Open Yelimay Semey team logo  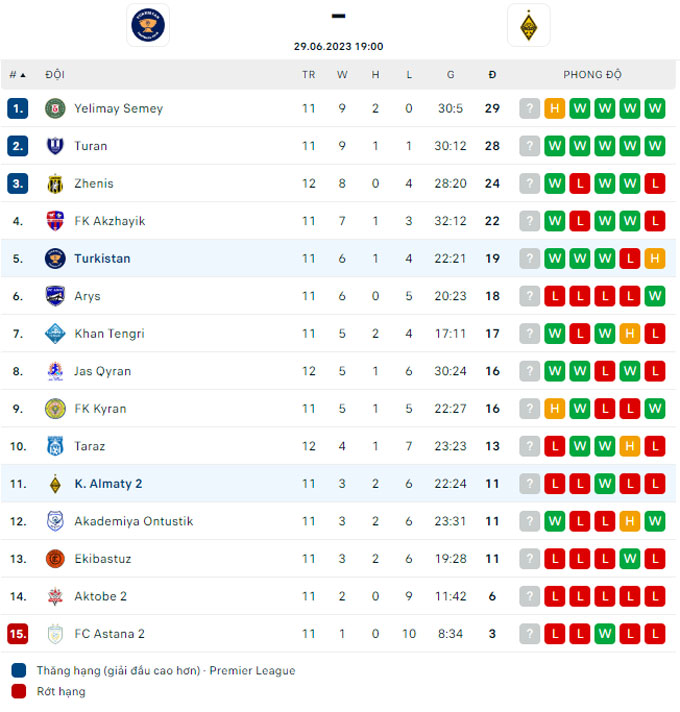(x=55, y=109)
